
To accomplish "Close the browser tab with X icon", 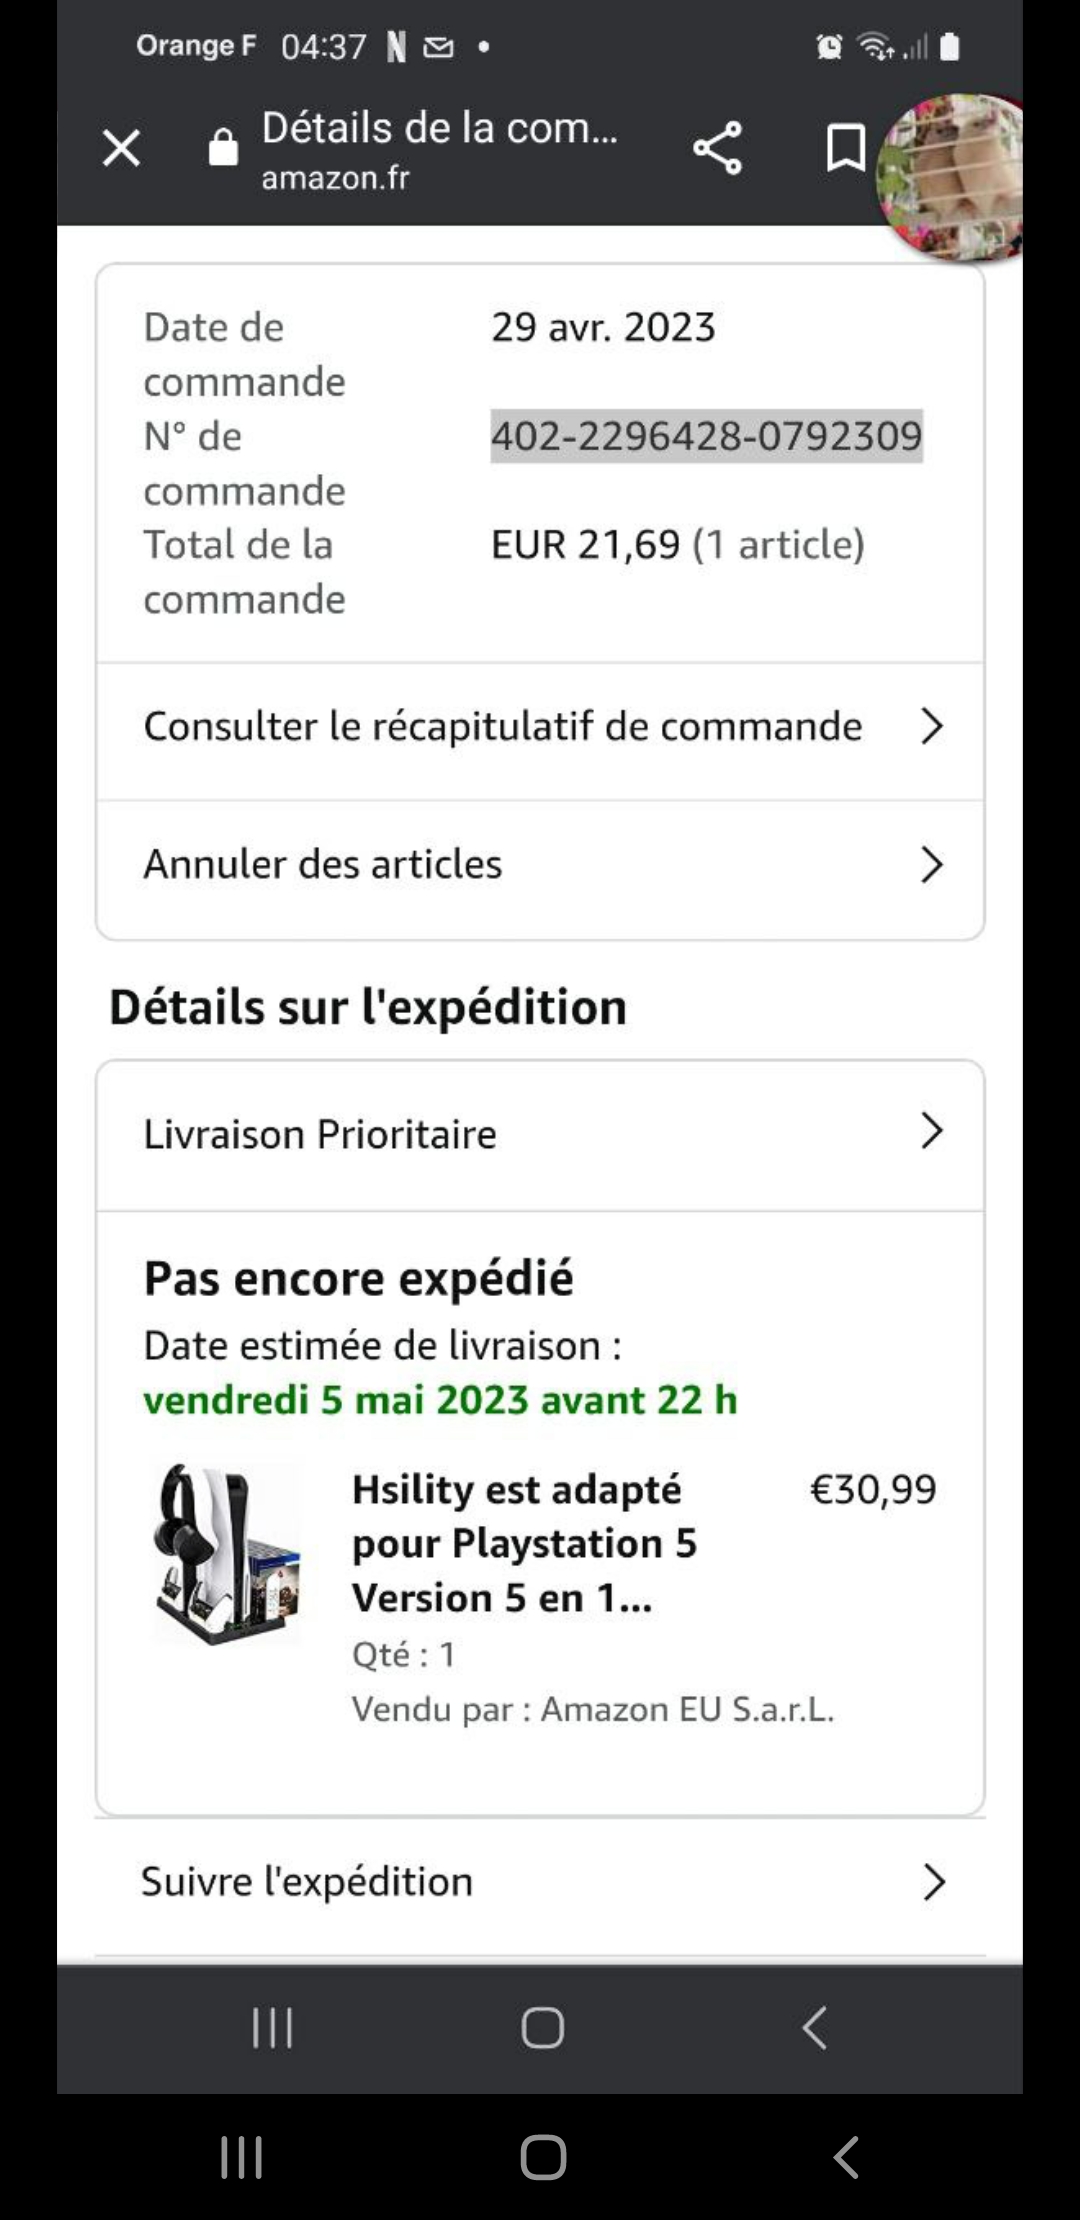I will tap(121, 149).
